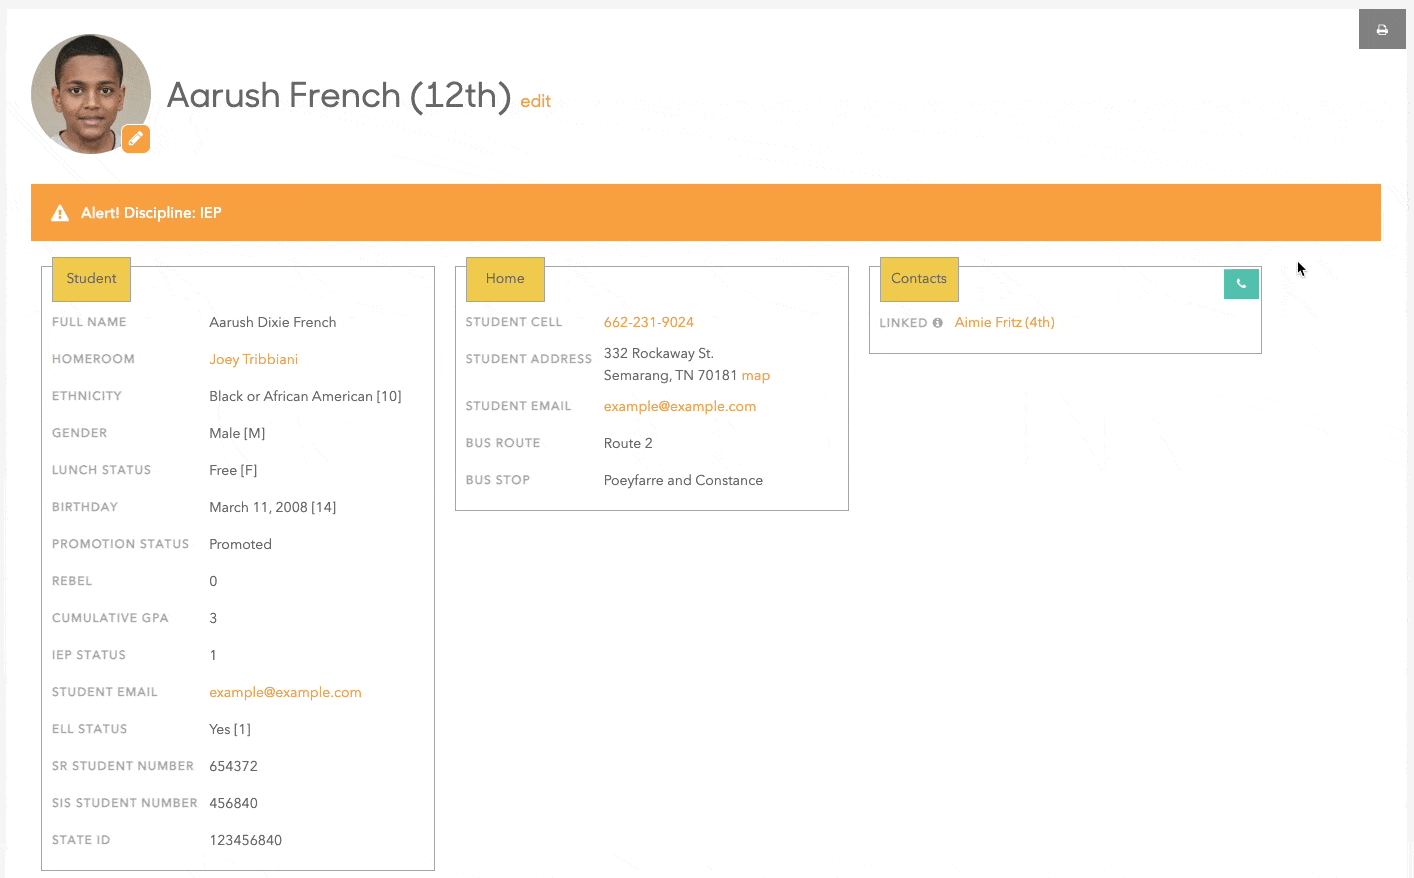
Task: Click the Aarush French (12th) heading
Action: click(x=338, y=96)
